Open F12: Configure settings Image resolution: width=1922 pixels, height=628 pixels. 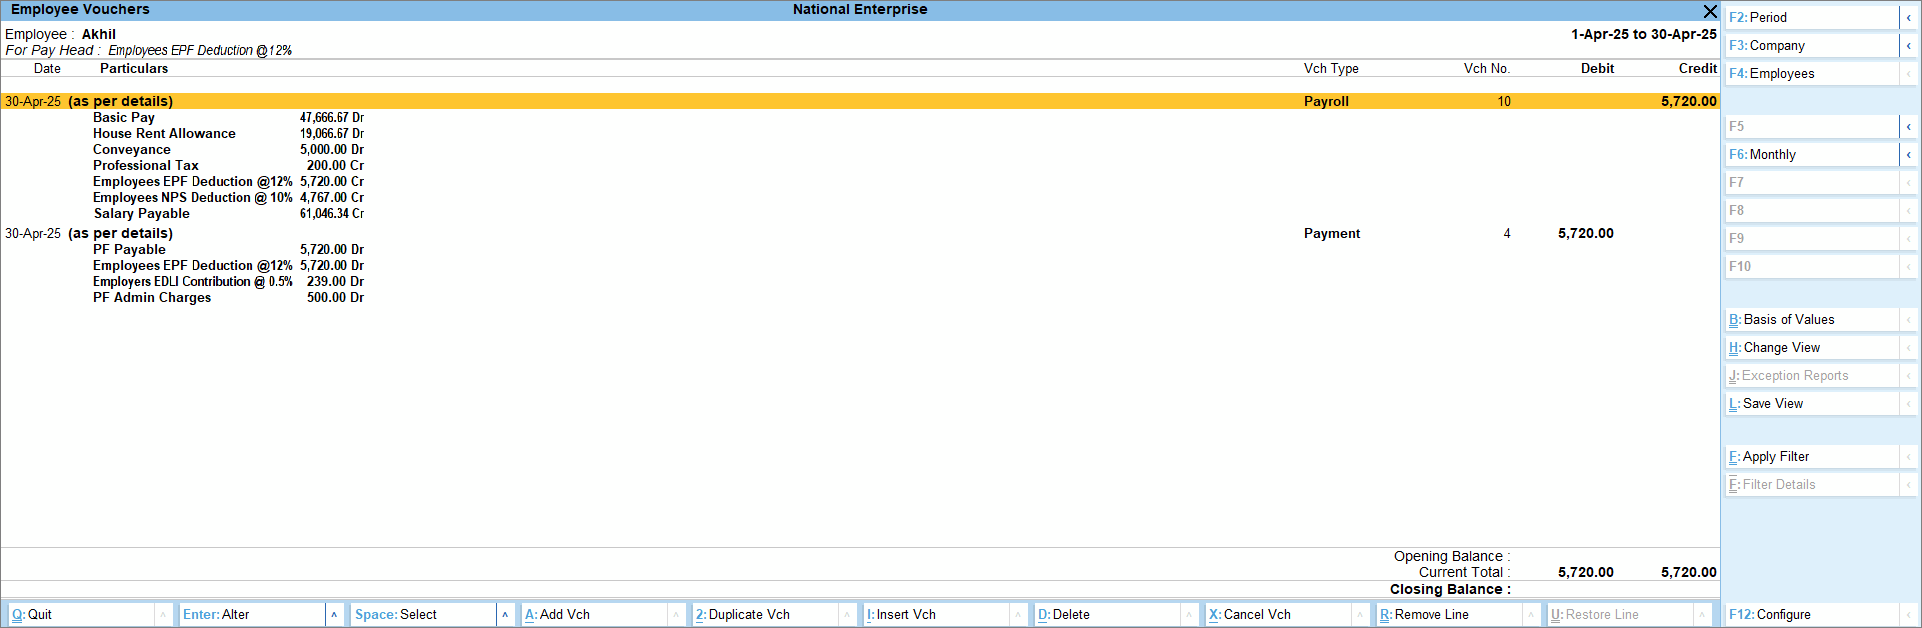pyautogui.click(x=1810, y=615)
